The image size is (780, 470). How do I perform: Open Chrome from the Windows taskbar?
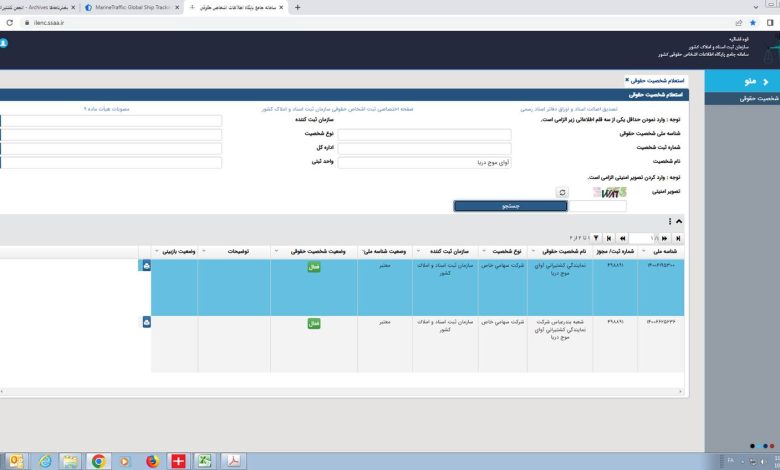point(98,461)
